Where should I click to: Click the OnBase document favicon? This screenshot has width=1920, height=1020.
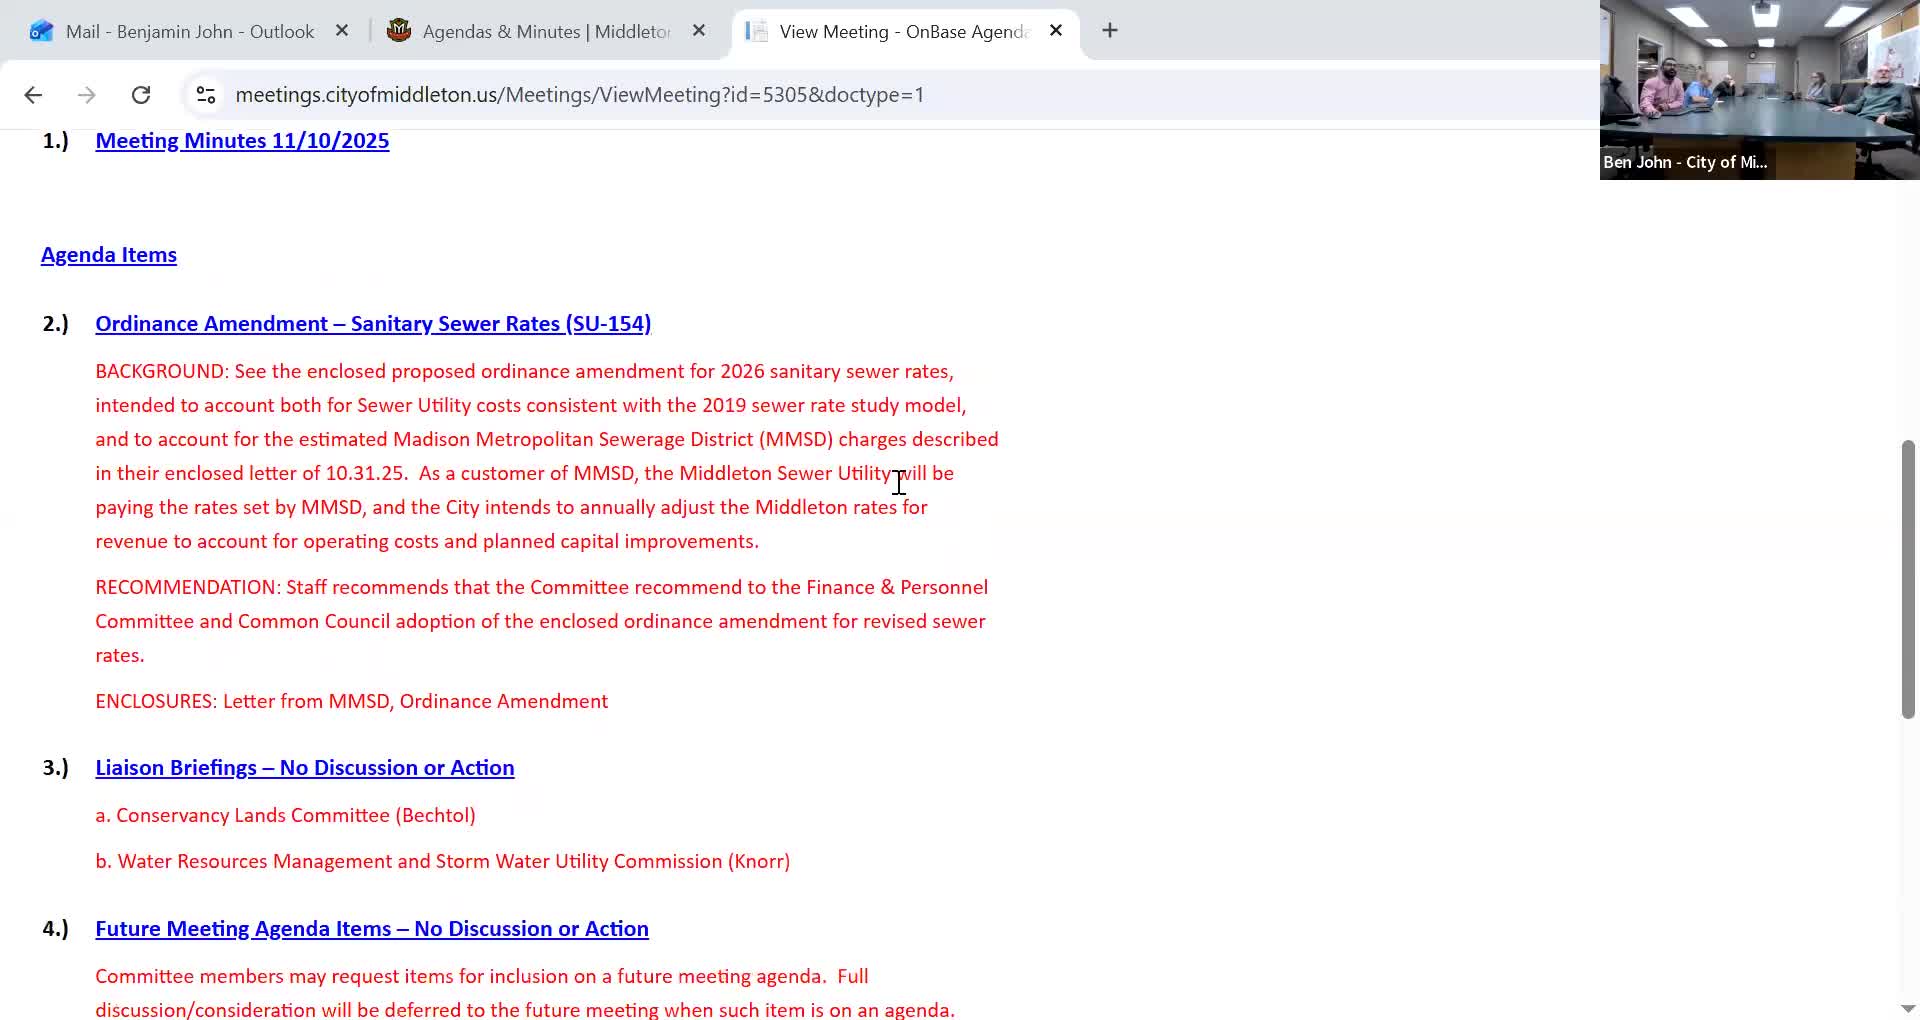(757, 31)
